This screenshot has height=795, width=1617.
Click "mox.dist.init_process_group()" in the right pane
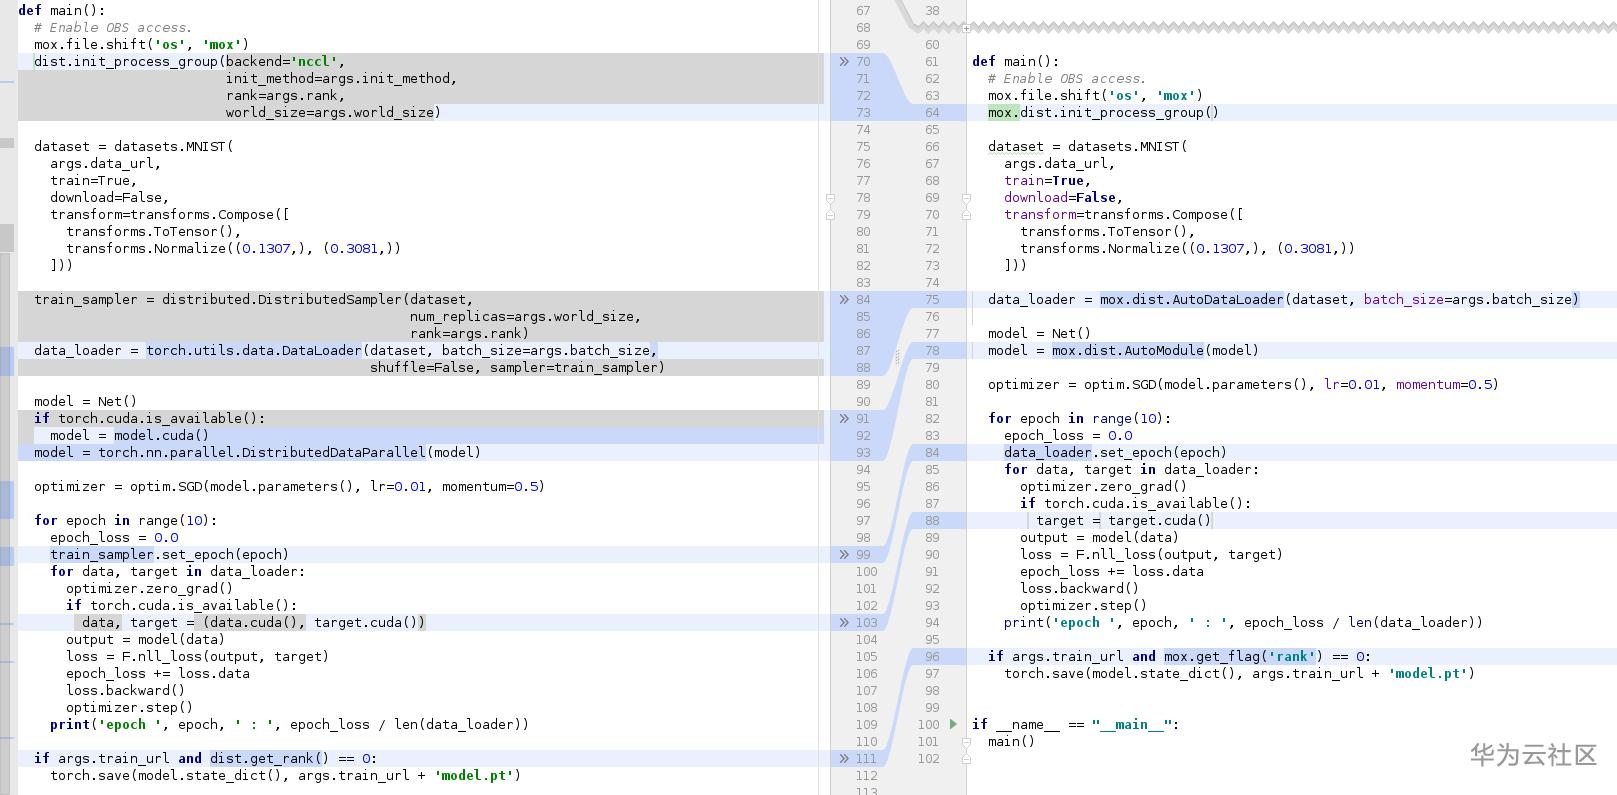pyautogui.click(x=1103, y=113)
